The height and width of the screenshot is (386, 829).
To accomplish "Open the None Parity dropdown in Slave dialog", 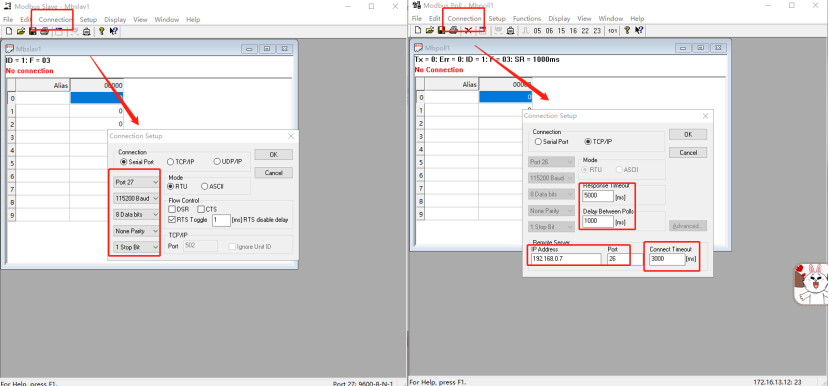I will 136,231.
